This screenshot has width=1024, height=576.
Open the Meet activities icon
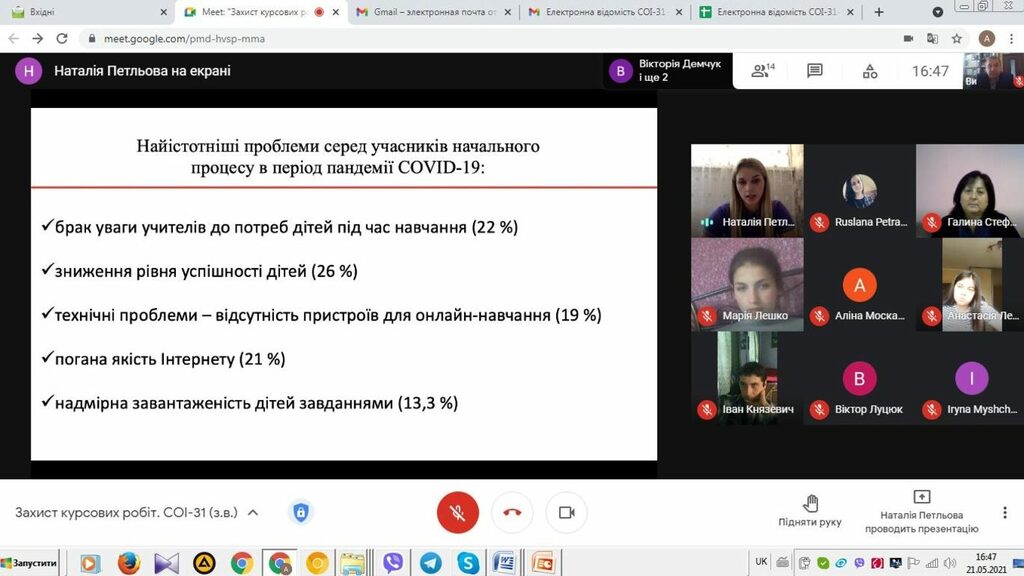coord(870,71)
